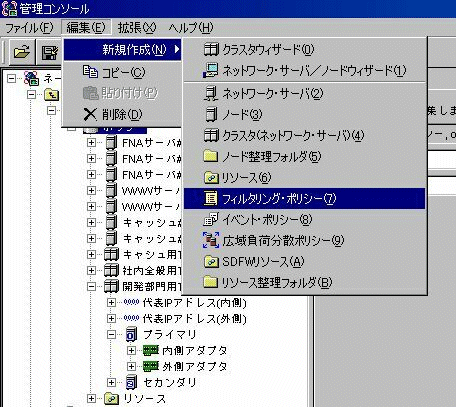Select 代表IPアドレス(外側) tree item
Viewport: 456px width, 407px height.
point(195,319)
